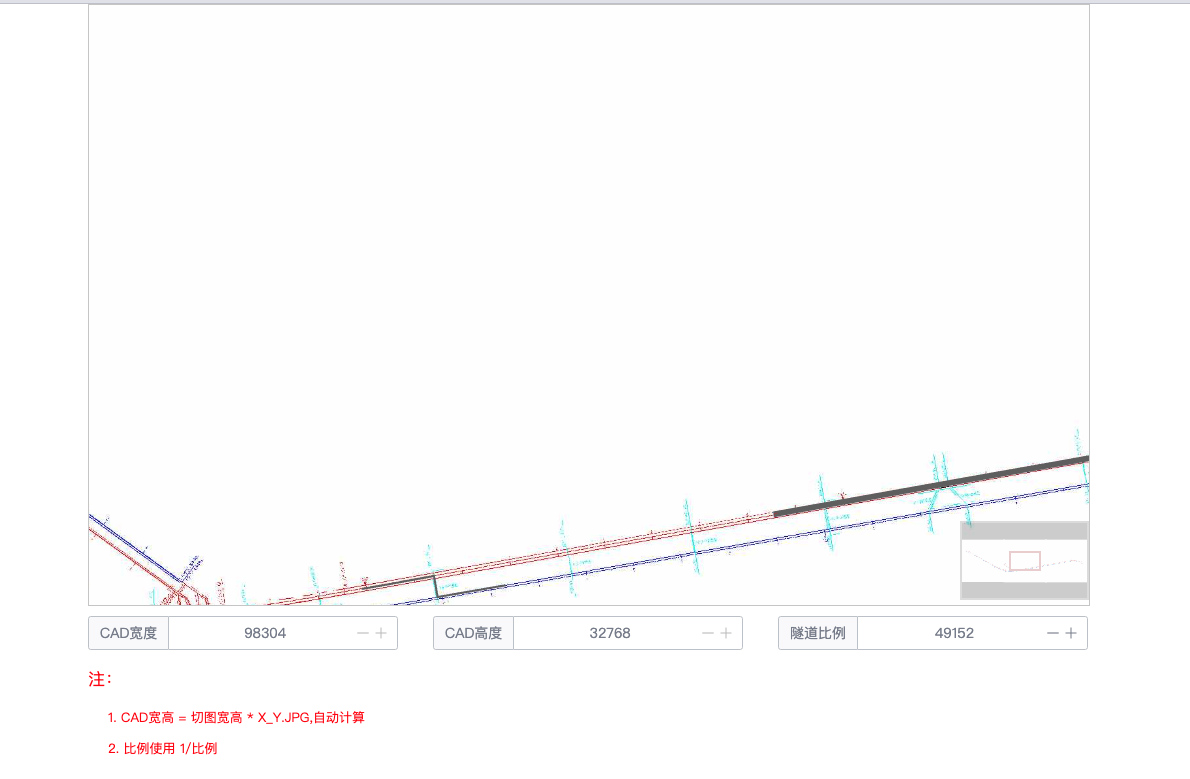
Task: Click the 隧道比例 label
Action: pos(818,633)
